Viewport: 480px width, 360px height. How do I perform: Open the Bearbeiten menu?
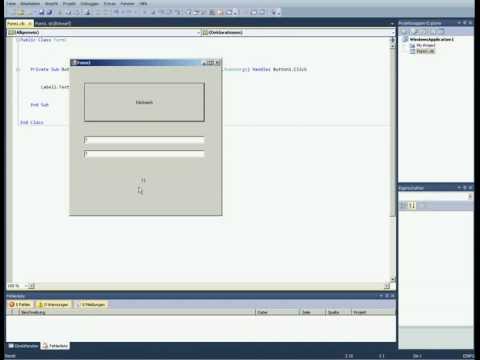pos(30,3)
